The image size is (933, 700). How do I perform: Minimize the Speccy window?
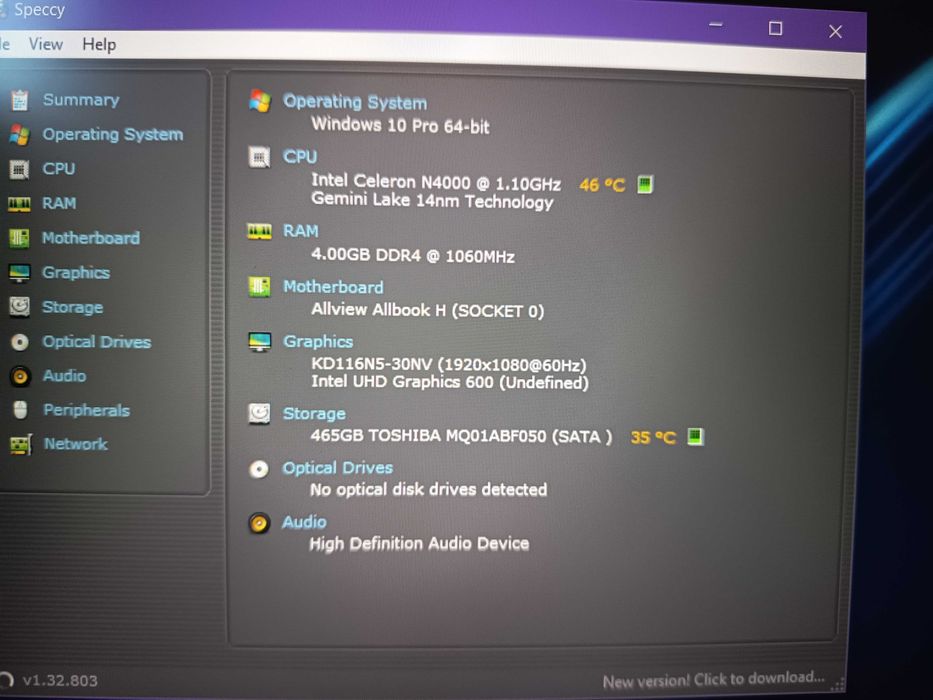716,26
